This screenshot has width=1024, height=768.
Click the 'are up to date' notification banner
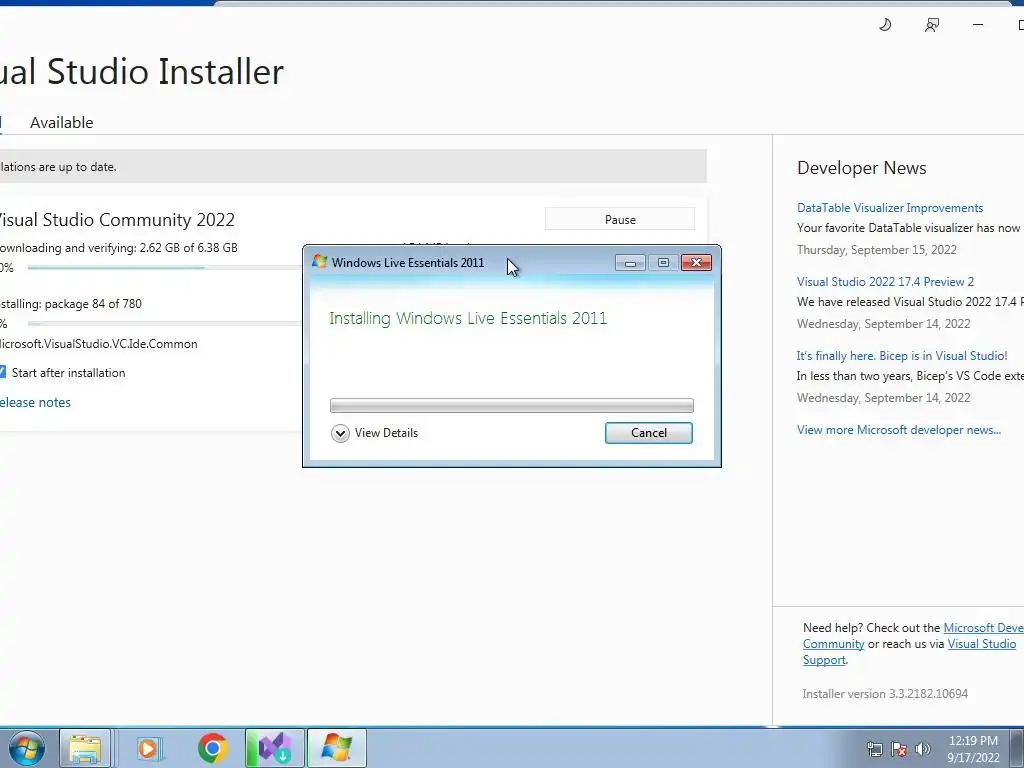tap(353, 167)
